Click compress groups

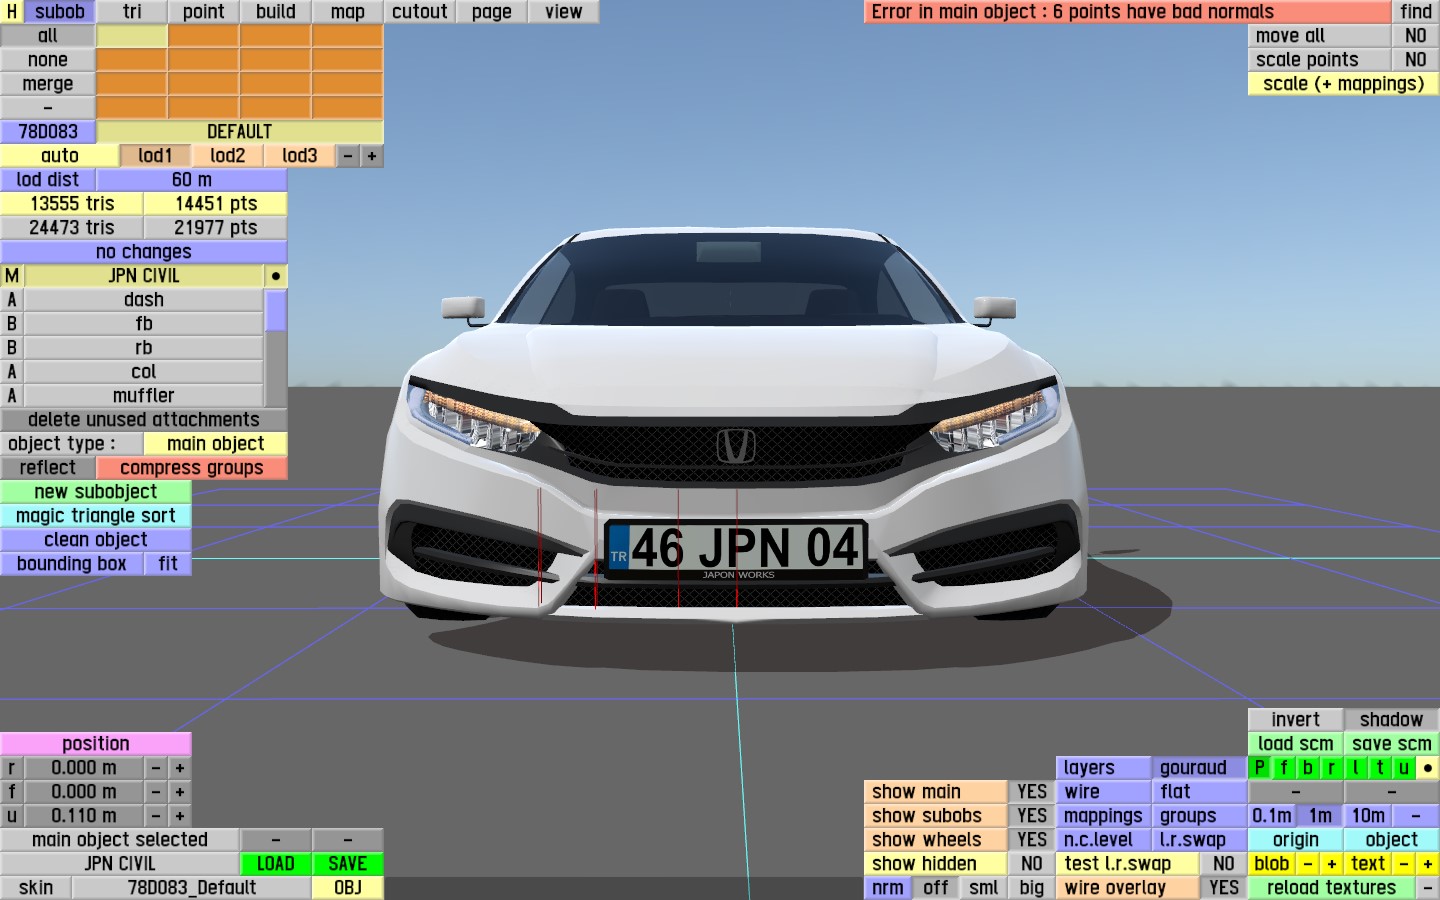click(192, 468)
